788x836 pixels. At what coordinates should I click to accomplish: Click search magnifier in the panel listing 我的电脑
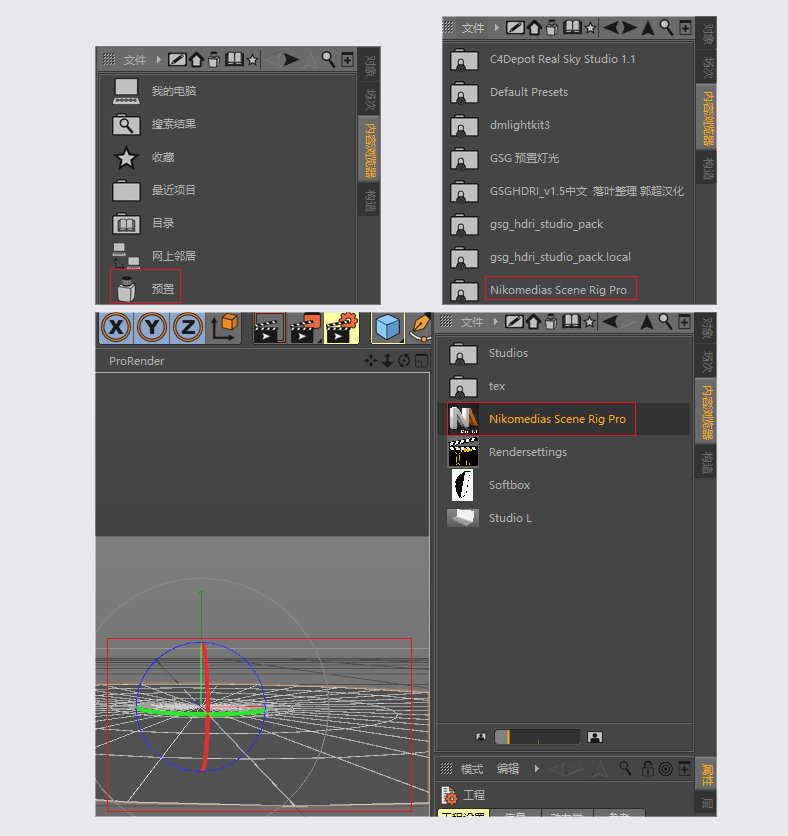(x=328, y=60)
